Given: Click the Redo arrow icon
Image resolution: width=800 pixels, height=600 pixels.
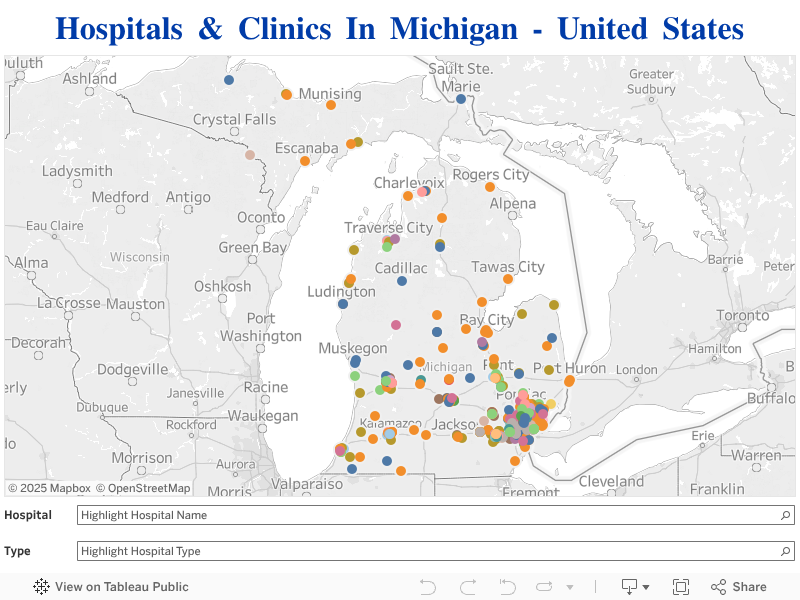Looking at the screenshot, I should pos(468,587).
